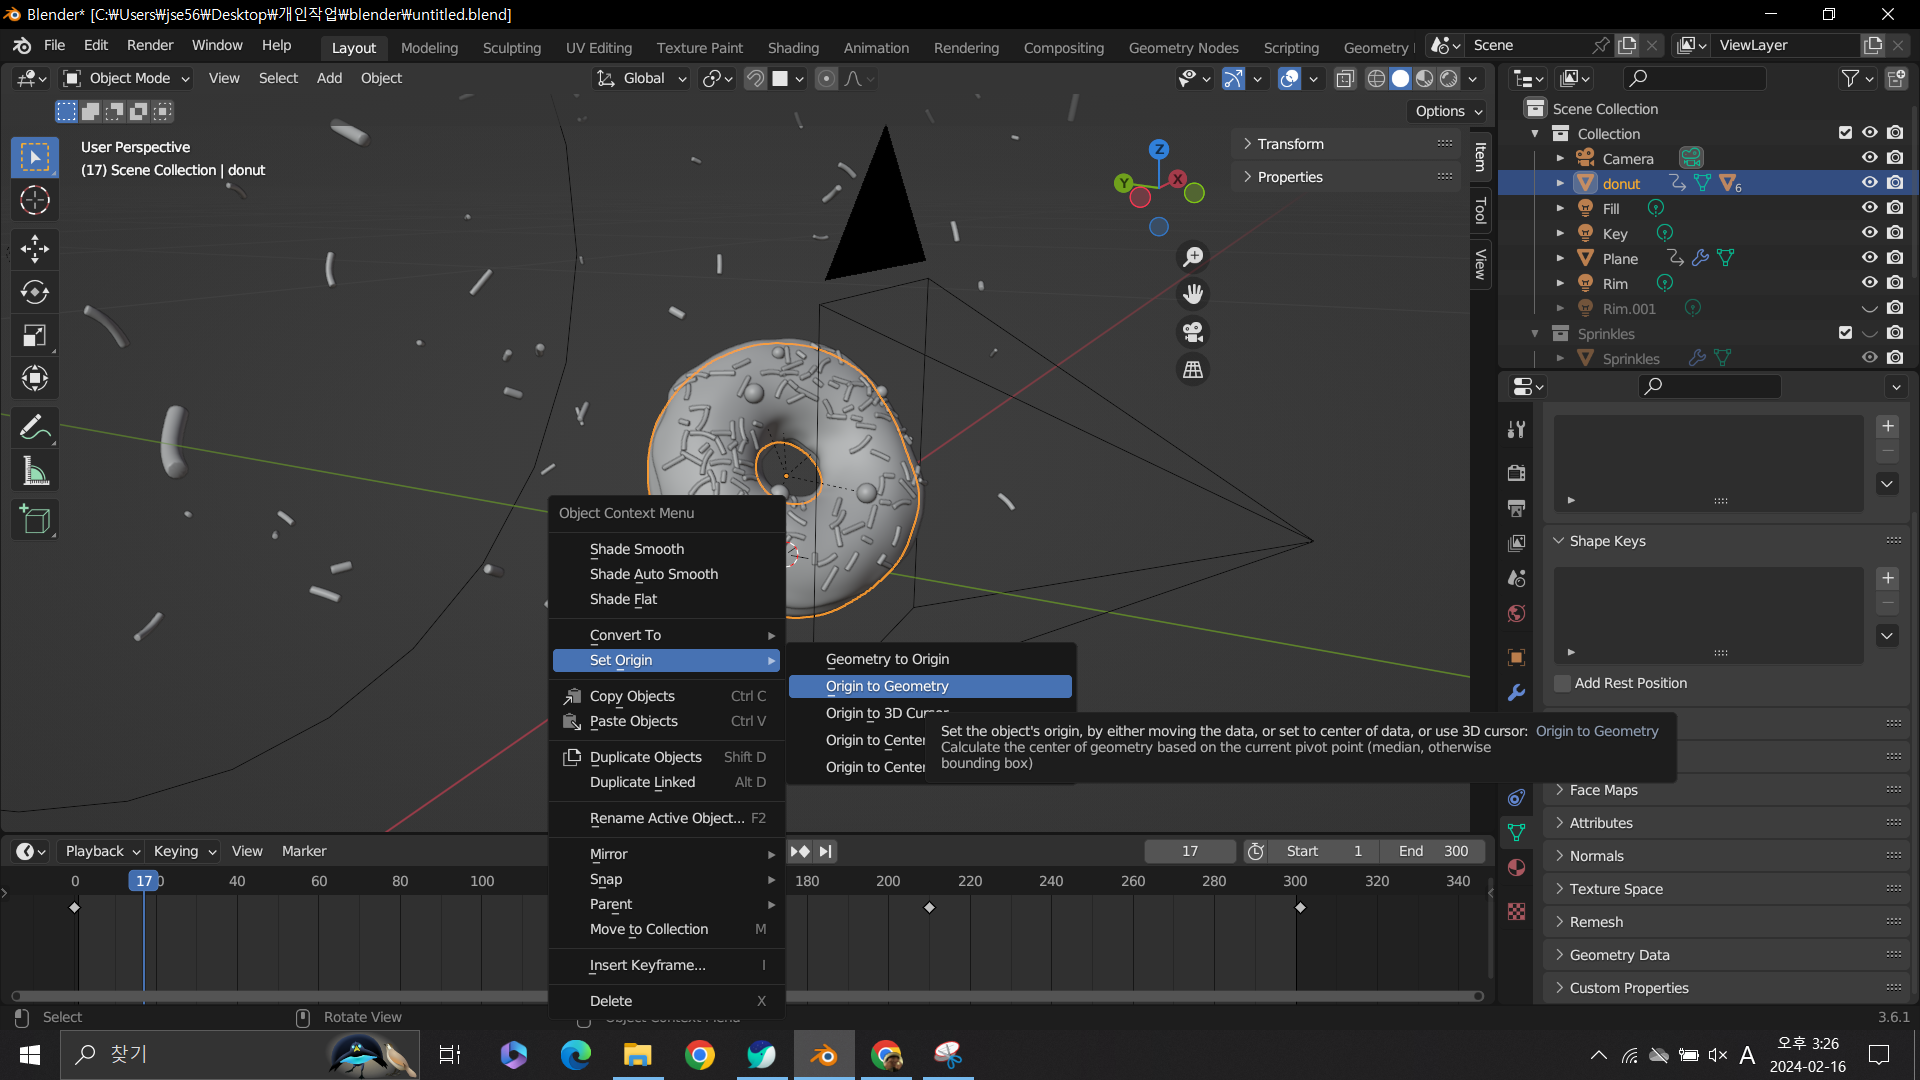Select the Rotate tool
The width and height of the screenshot is (1920, 1080).
35,292
